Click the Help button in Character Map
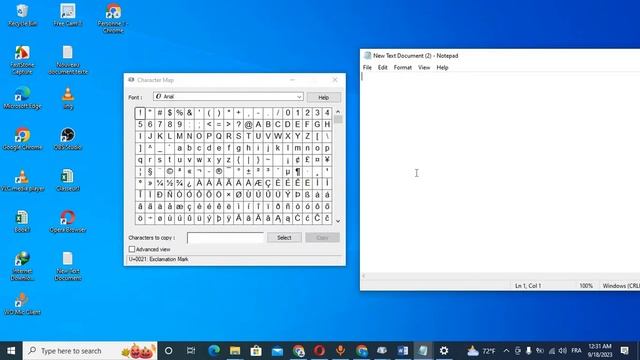The image size is (640, 360). click(x=323, y=98)
